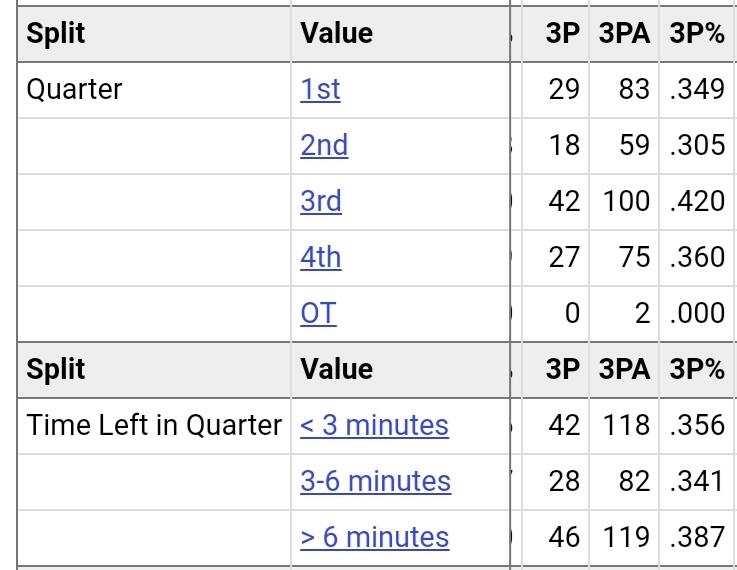
Task: Click the 3PA header above the Time Left rows
Action: pyautogui.click(x=624, y=369)
